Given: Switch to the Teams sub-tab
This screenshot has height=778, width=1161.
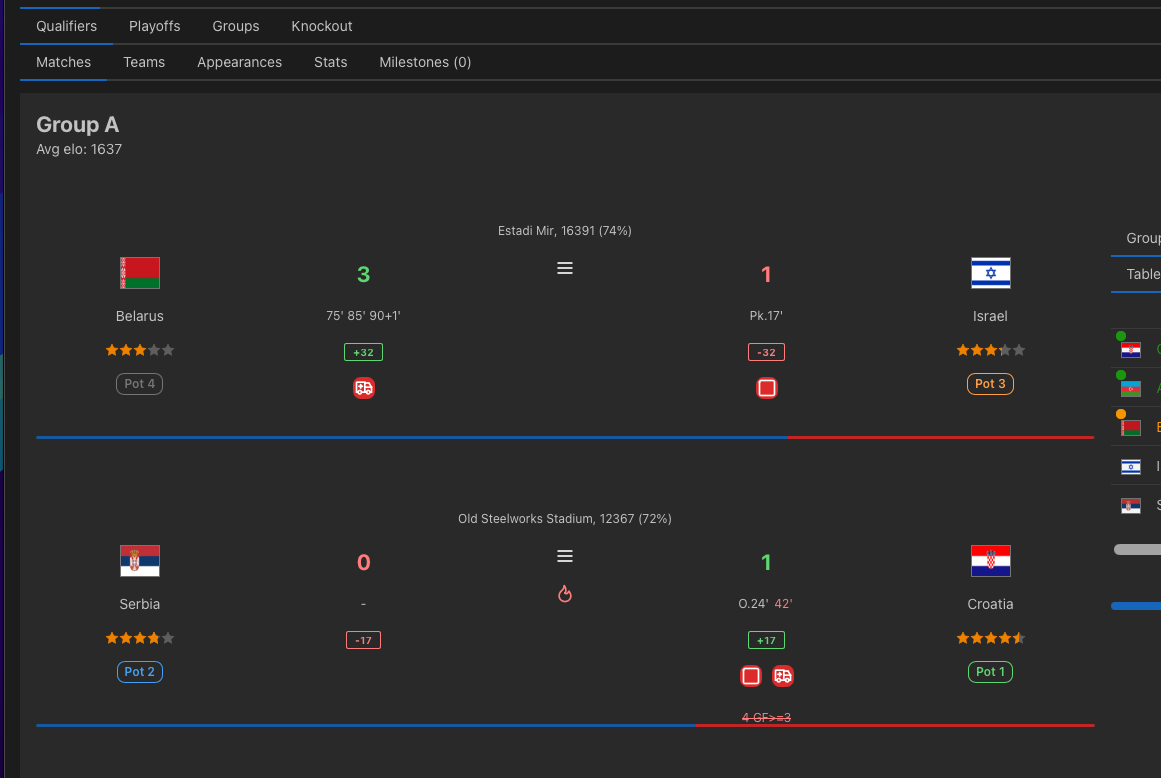Looking at the screenshot, I should (x=144, y=62).
